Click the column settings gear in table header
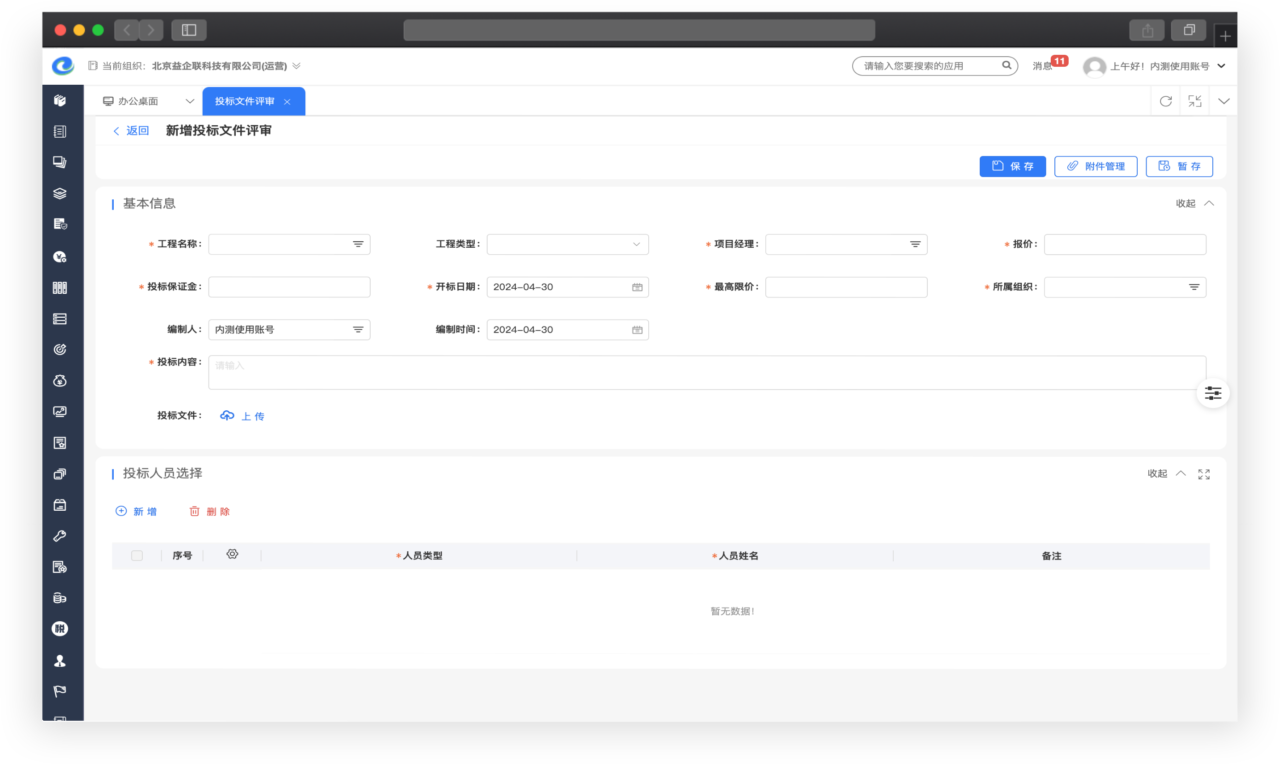 point(232,554)
